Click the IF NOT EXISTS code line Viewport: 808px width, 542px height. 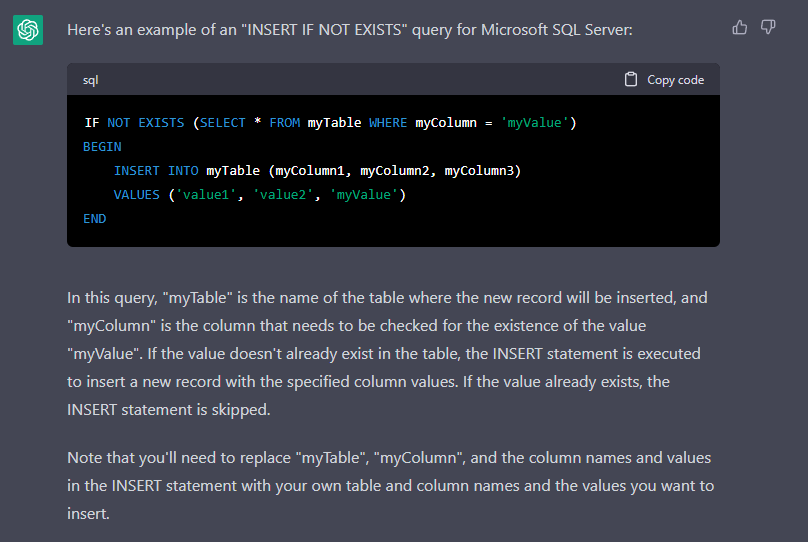click(x=330, y=123)
